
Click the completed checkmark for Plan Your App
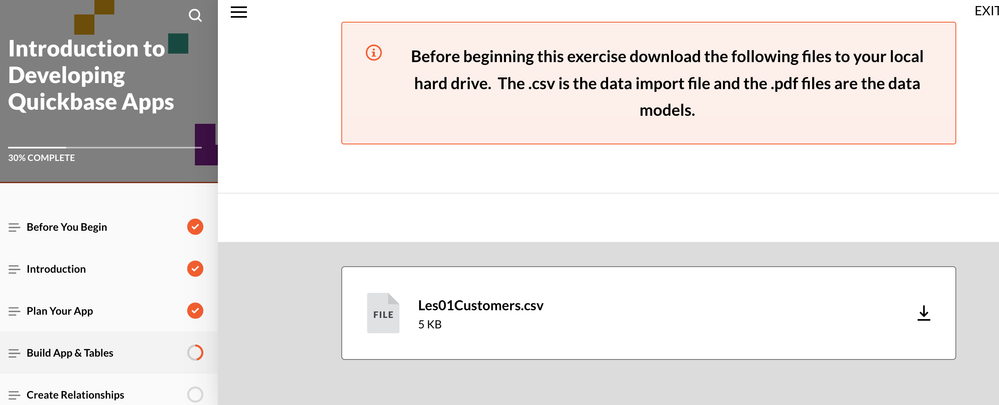pos(195,311)
